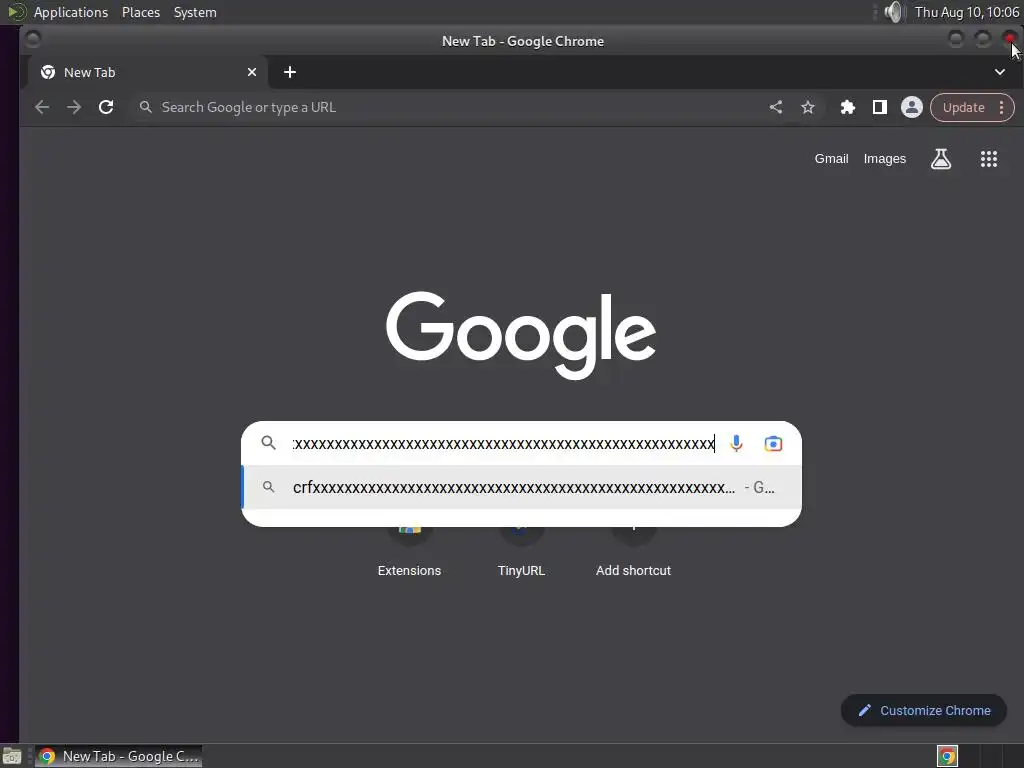Open the Google apps grid
1024x768 pixels.
click(x=989, y=159)
